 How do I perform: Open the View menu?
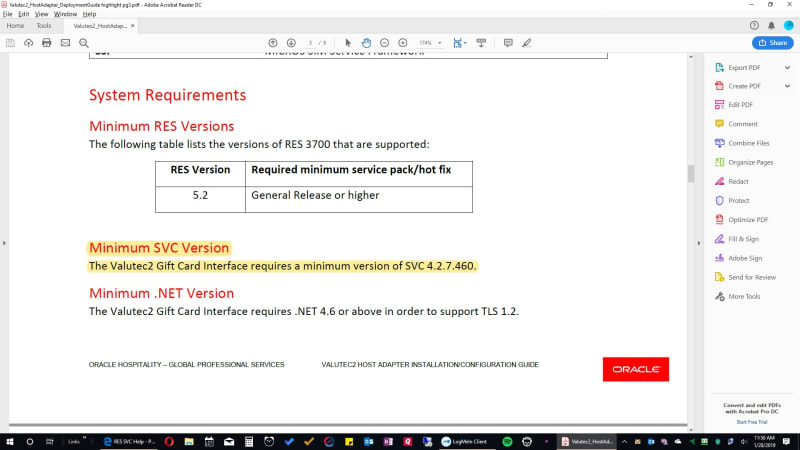point(41,14)
